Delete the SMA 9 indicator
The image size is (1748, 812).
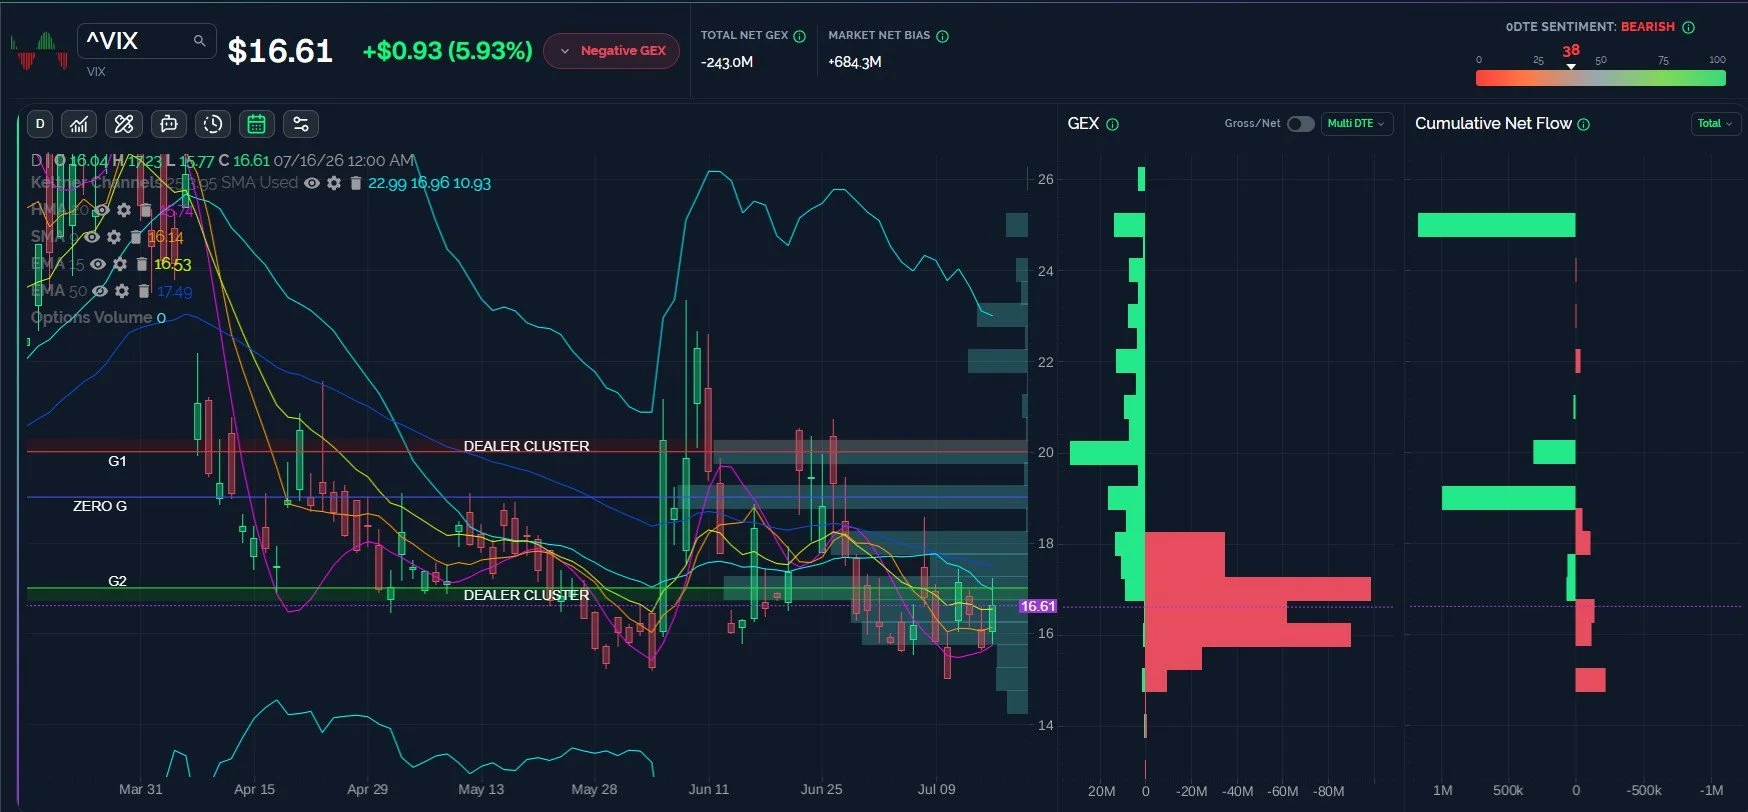pos(136,237)
